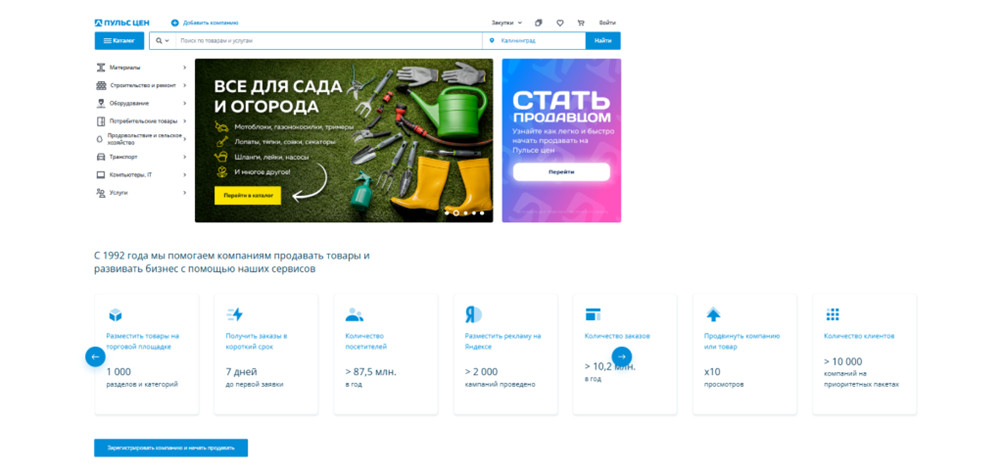Click the Разместить товары на торговой площадке link
1003x475 pixels.
point(143,341)
